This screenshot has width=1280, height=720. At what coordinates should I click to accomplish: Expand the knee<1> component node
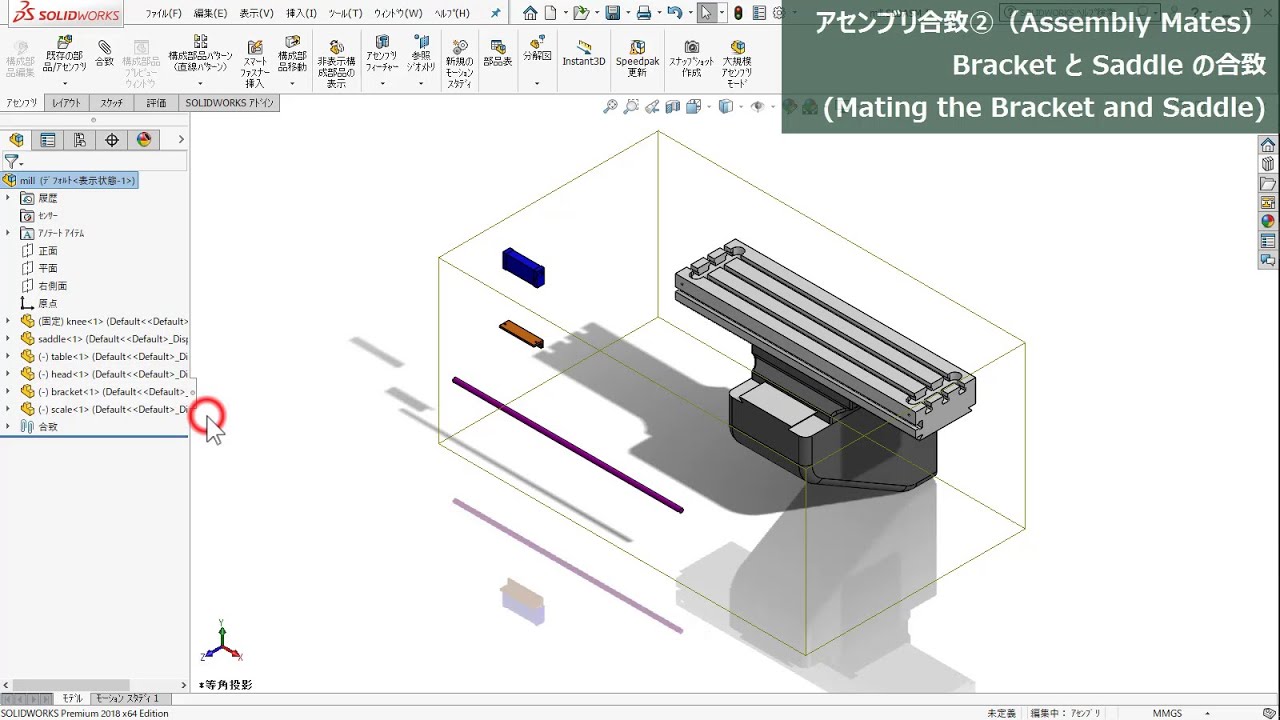coord(8,321)
